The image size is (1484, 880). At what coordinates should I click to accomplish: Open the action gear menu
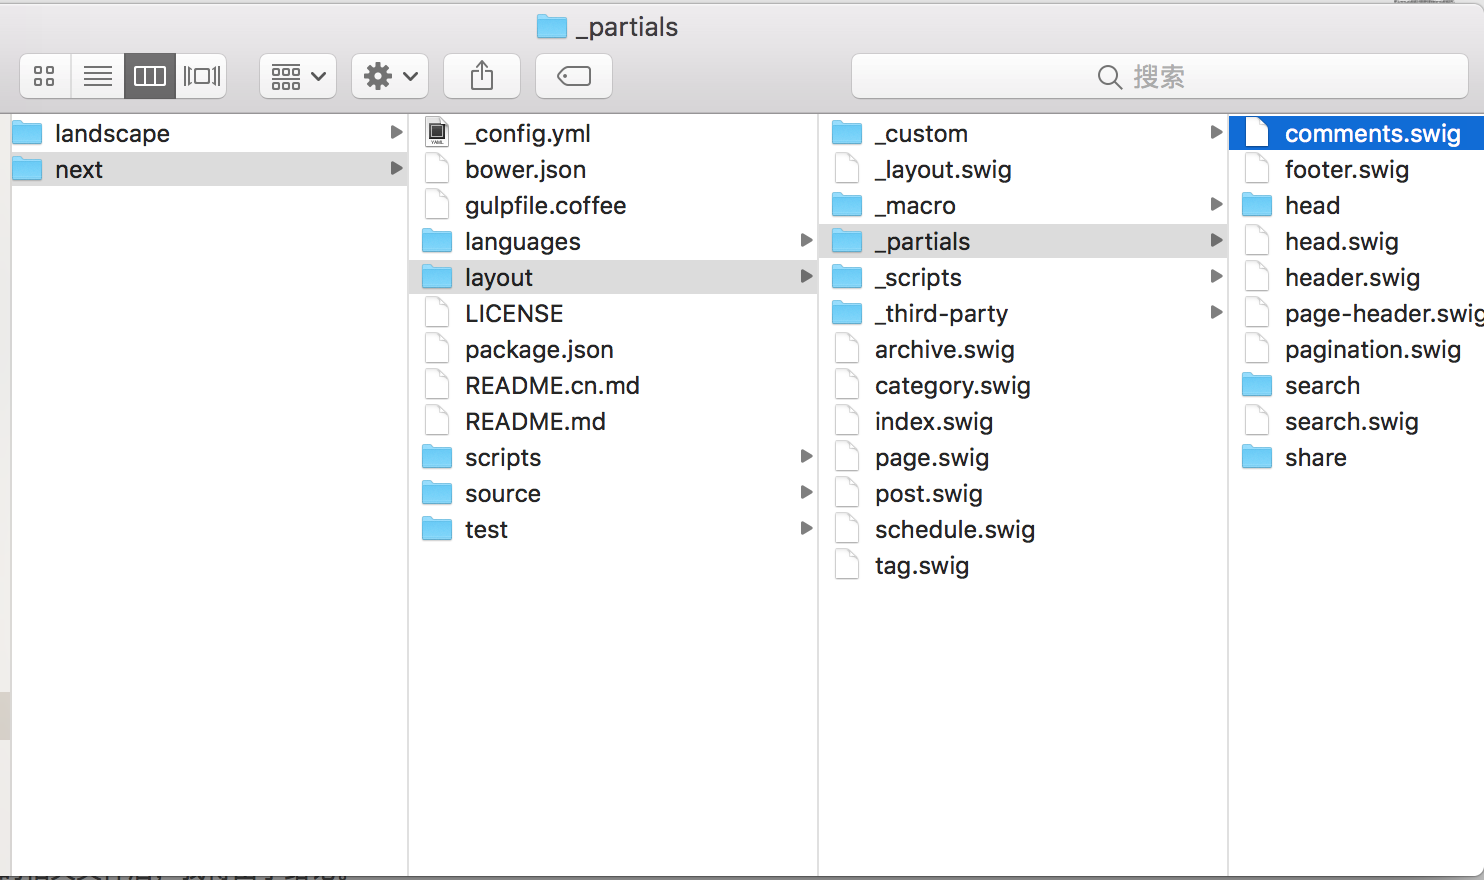(x=390, y=76)
